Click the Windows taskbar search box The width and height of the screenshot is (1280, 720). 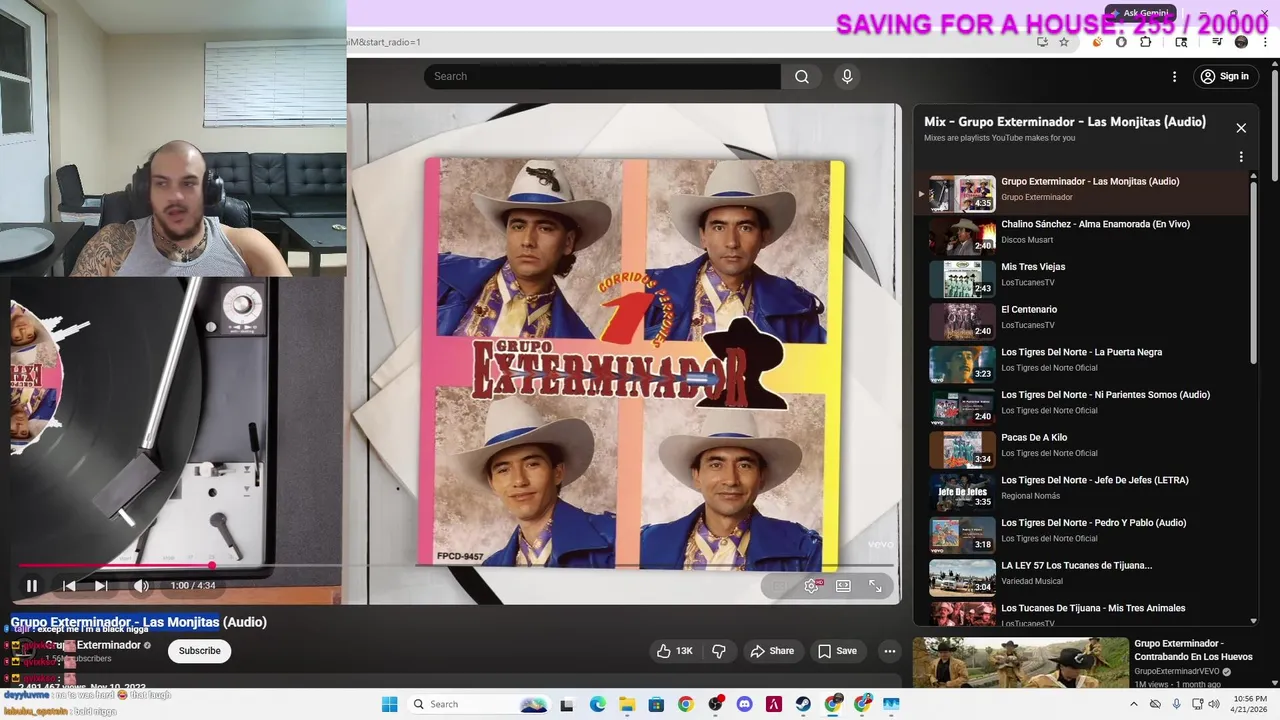coord(478,704)
